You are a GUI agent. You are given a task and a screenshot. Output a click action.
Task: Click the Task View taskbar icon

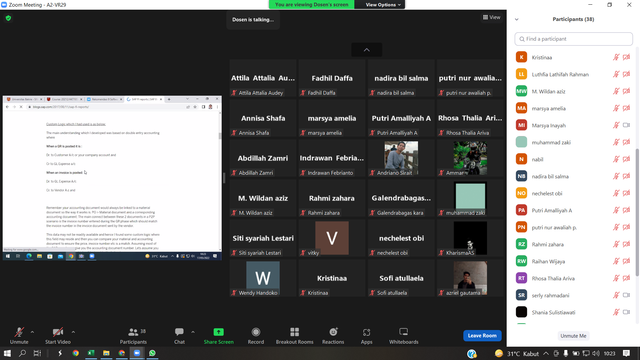(37, 353)
